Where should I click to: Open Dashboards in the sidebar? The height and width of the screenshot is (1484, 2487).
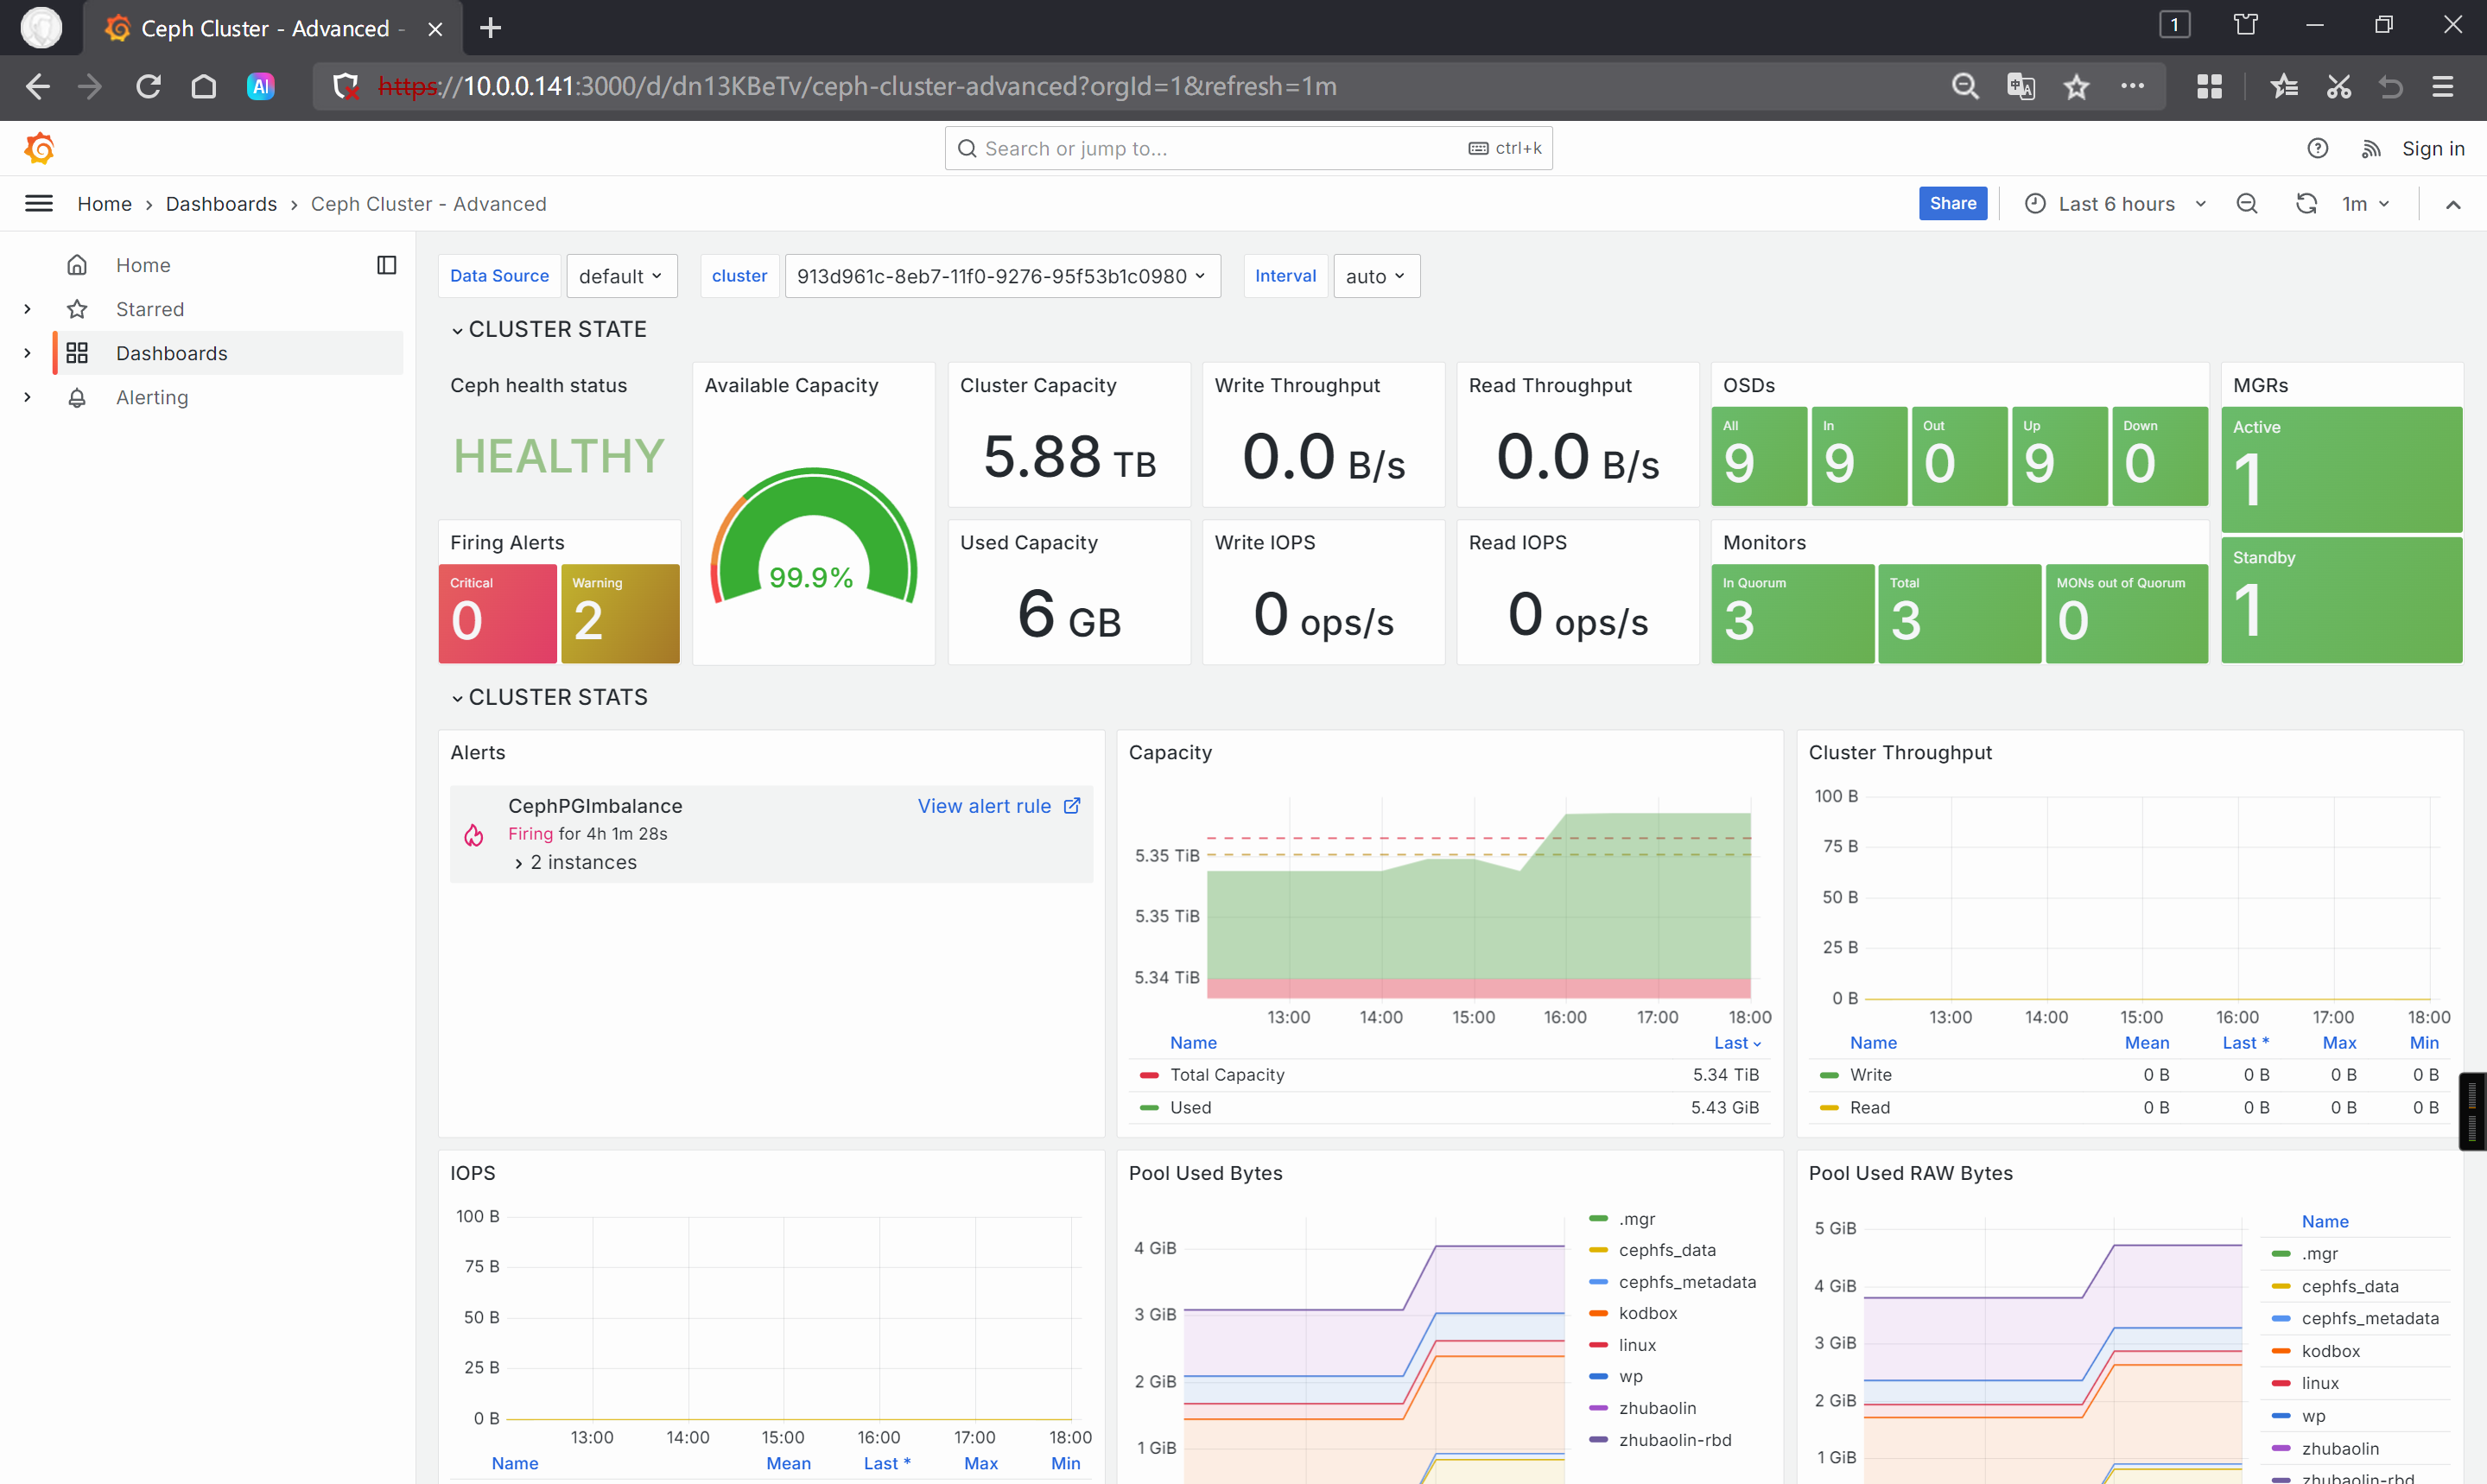tap(171, 353)
